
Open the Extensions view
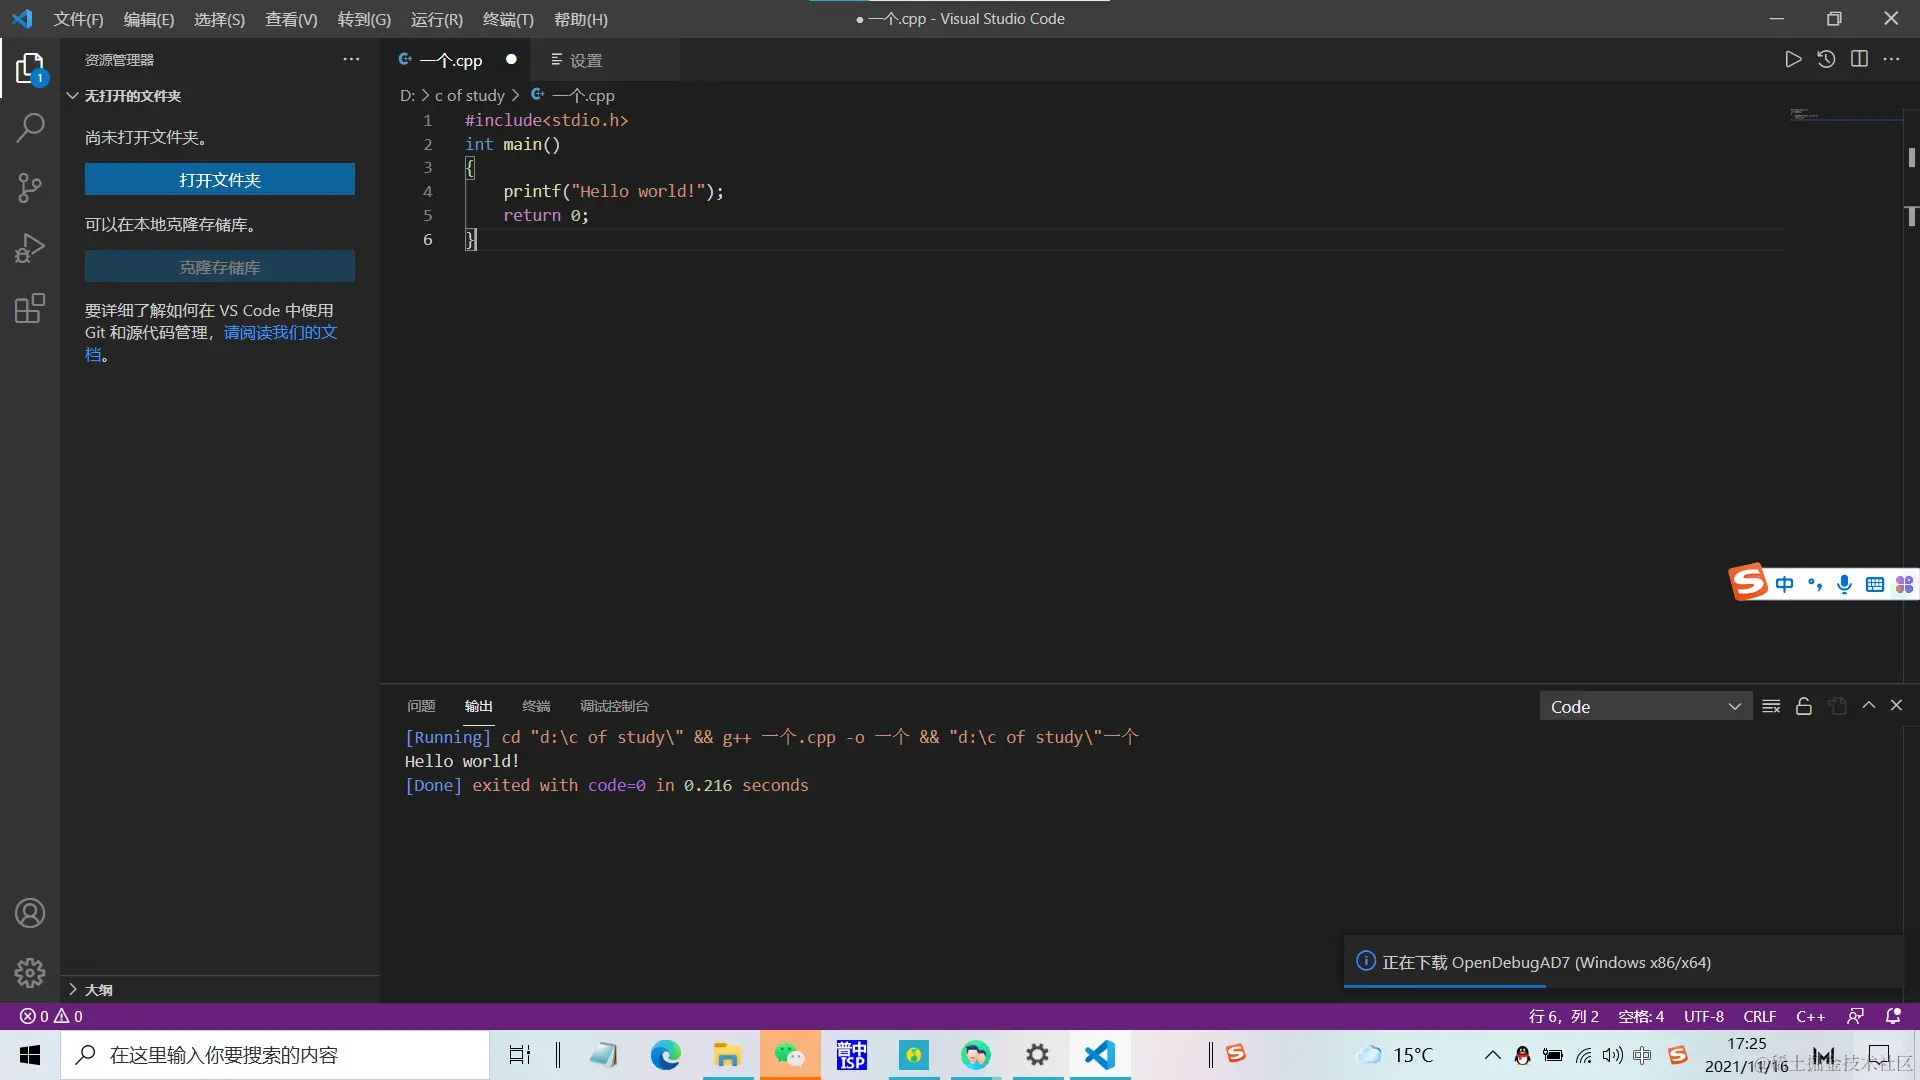coord(30,308)
